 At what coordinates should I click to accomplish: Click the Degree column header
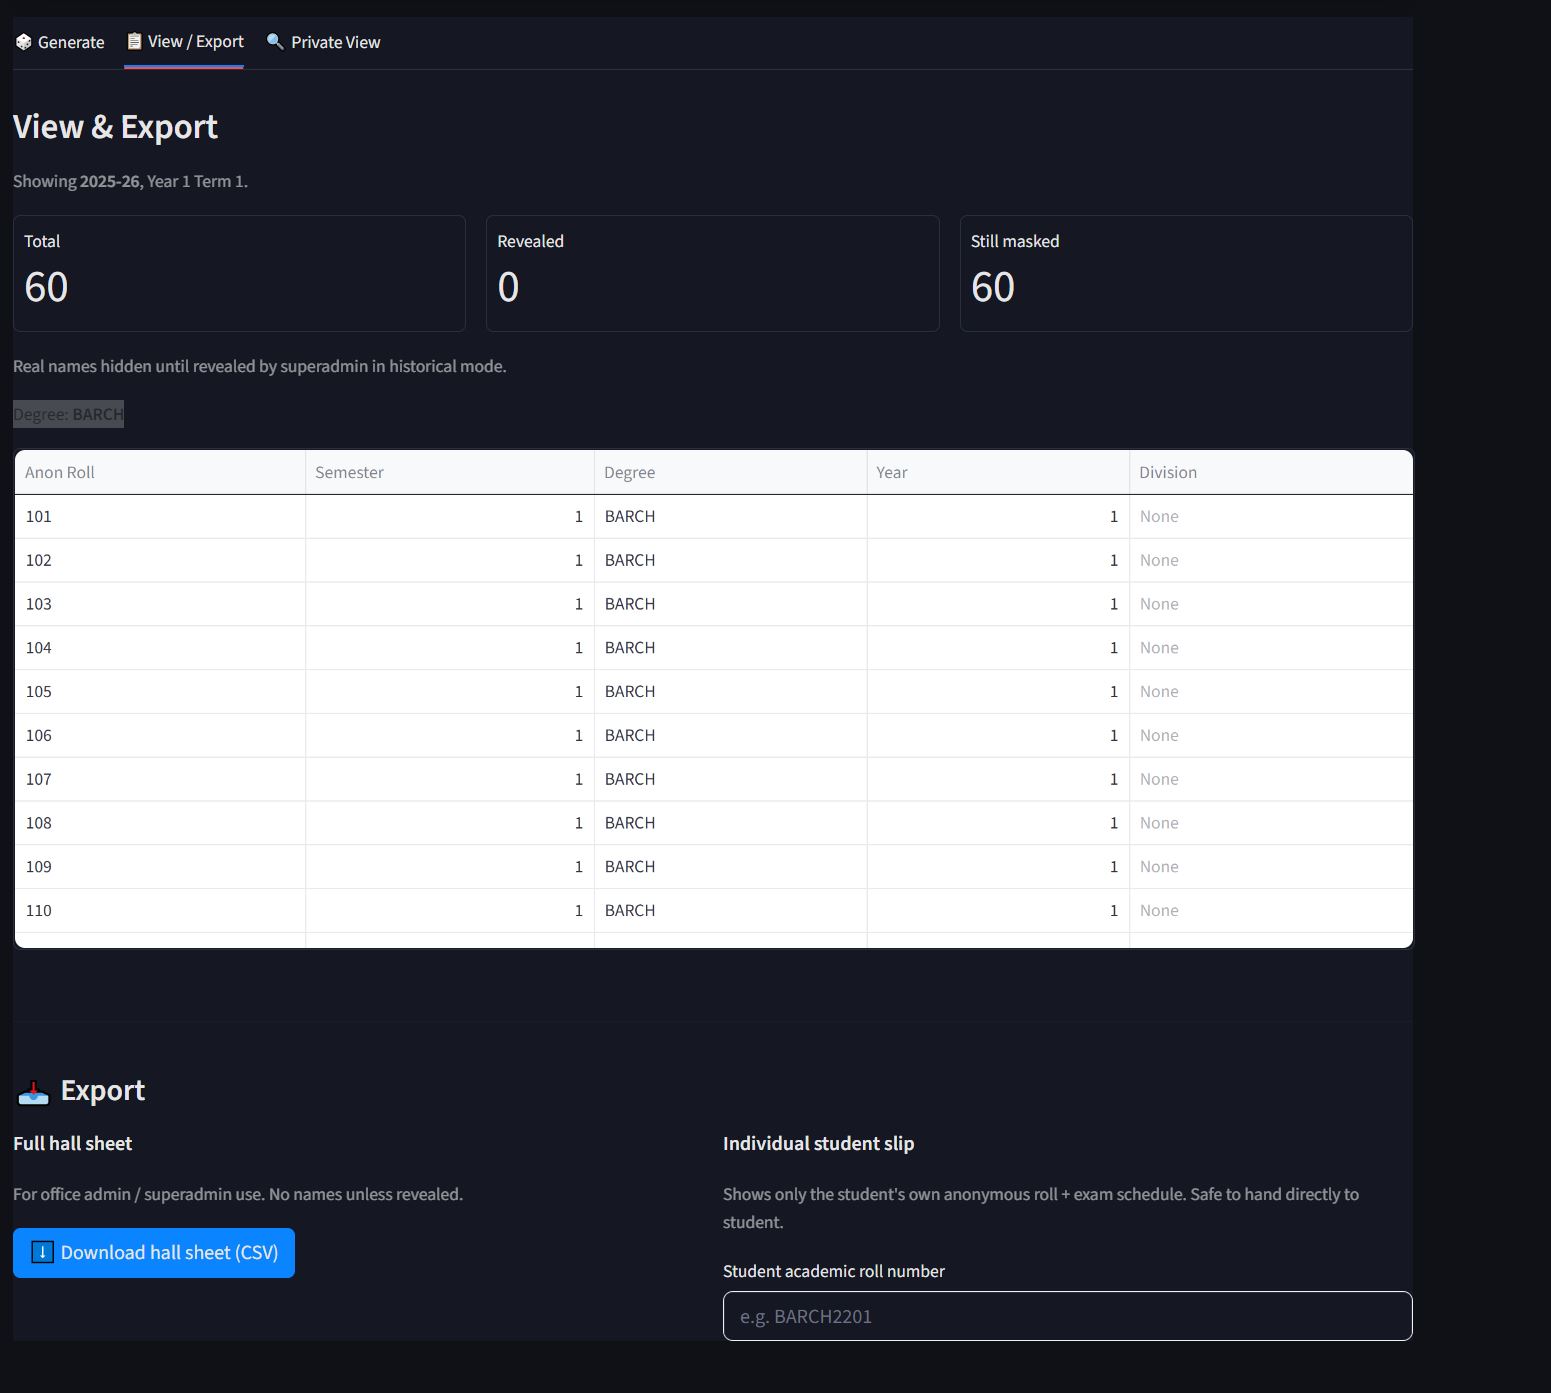tap(731, 472)
